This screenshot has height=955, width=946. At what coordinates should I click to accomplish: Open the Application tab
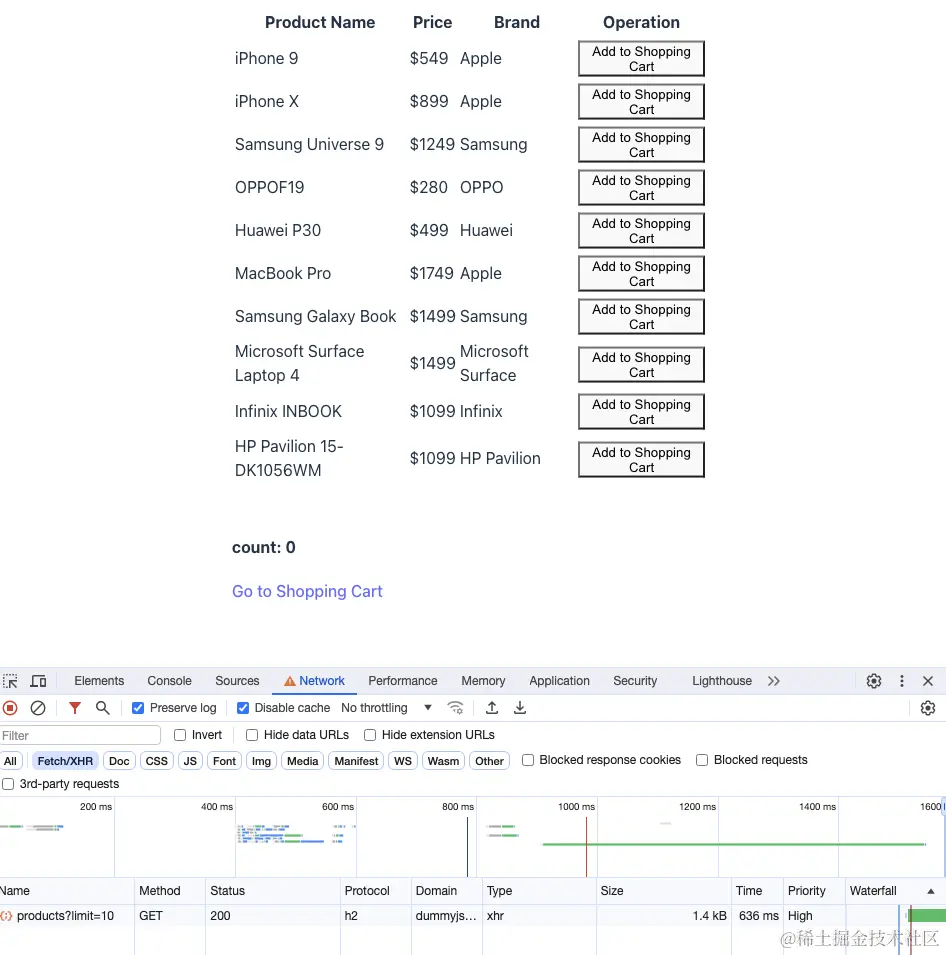click(559, 681)
